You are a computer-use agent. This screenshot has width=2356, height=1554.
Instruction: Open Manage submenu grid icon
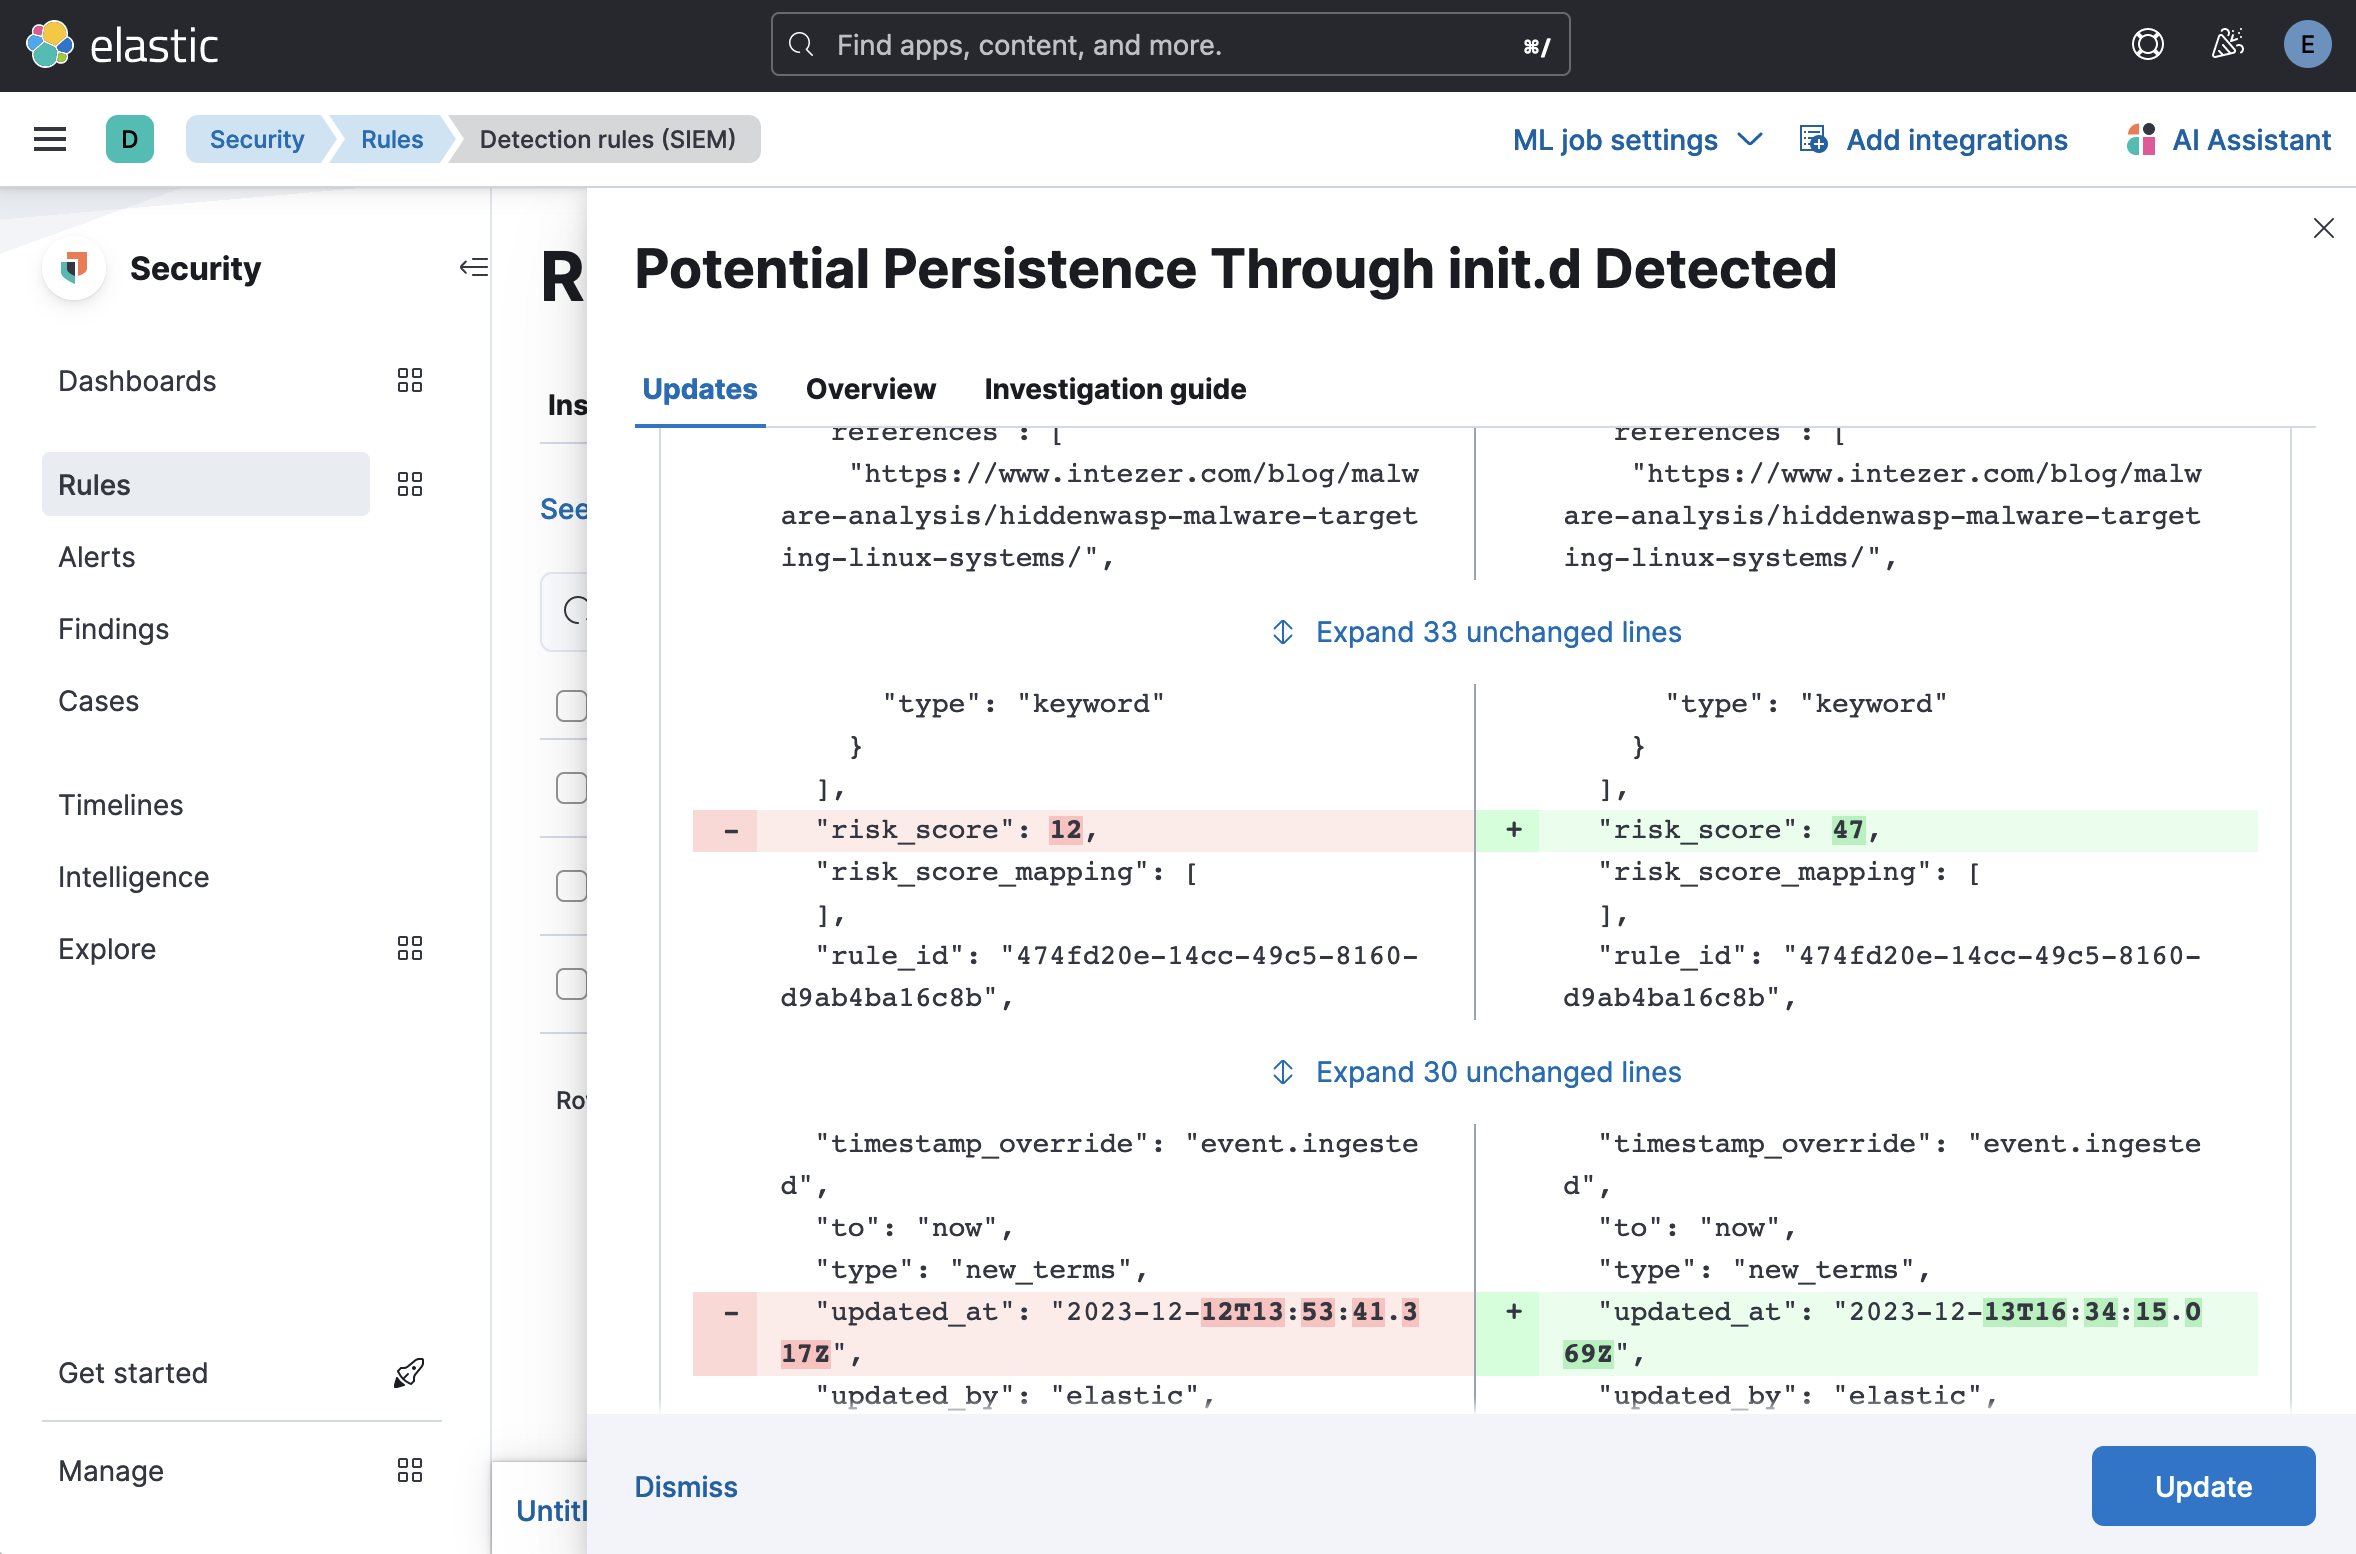coord(410,1470)
